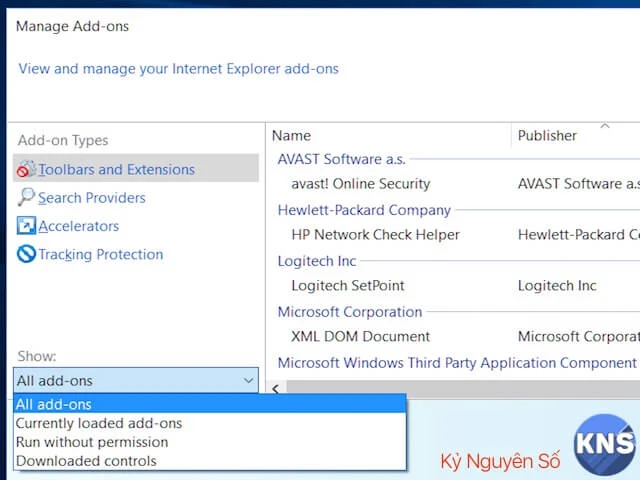640x480 pixels.
Task: Click the Search Providers magnifier icon
Action: click(x=26, y=198)
